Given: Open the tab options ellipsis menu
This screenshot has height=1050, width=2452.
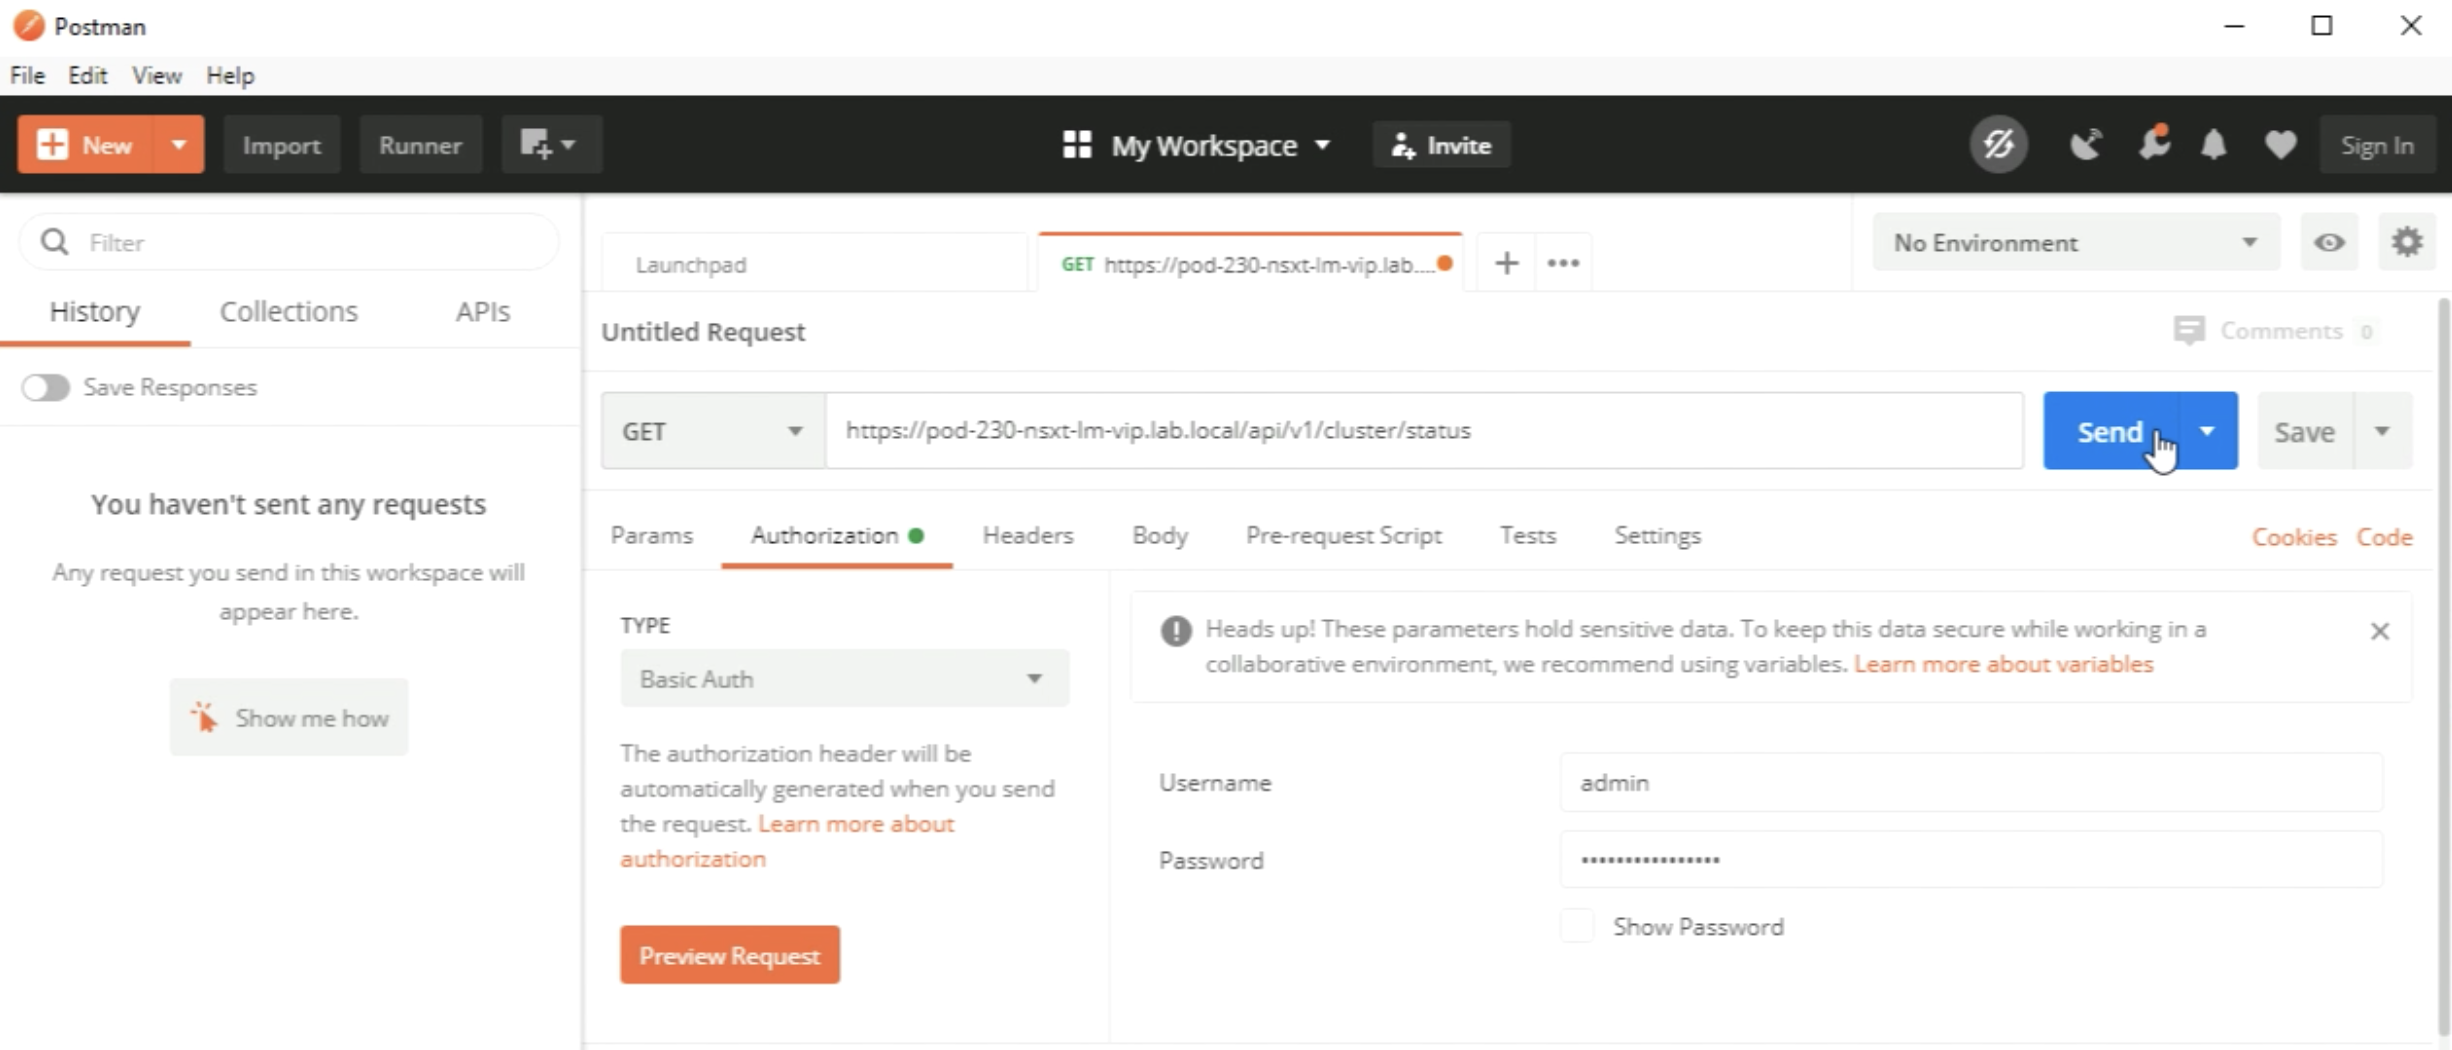Looking at the screenshot, I should click(1563, 264).
